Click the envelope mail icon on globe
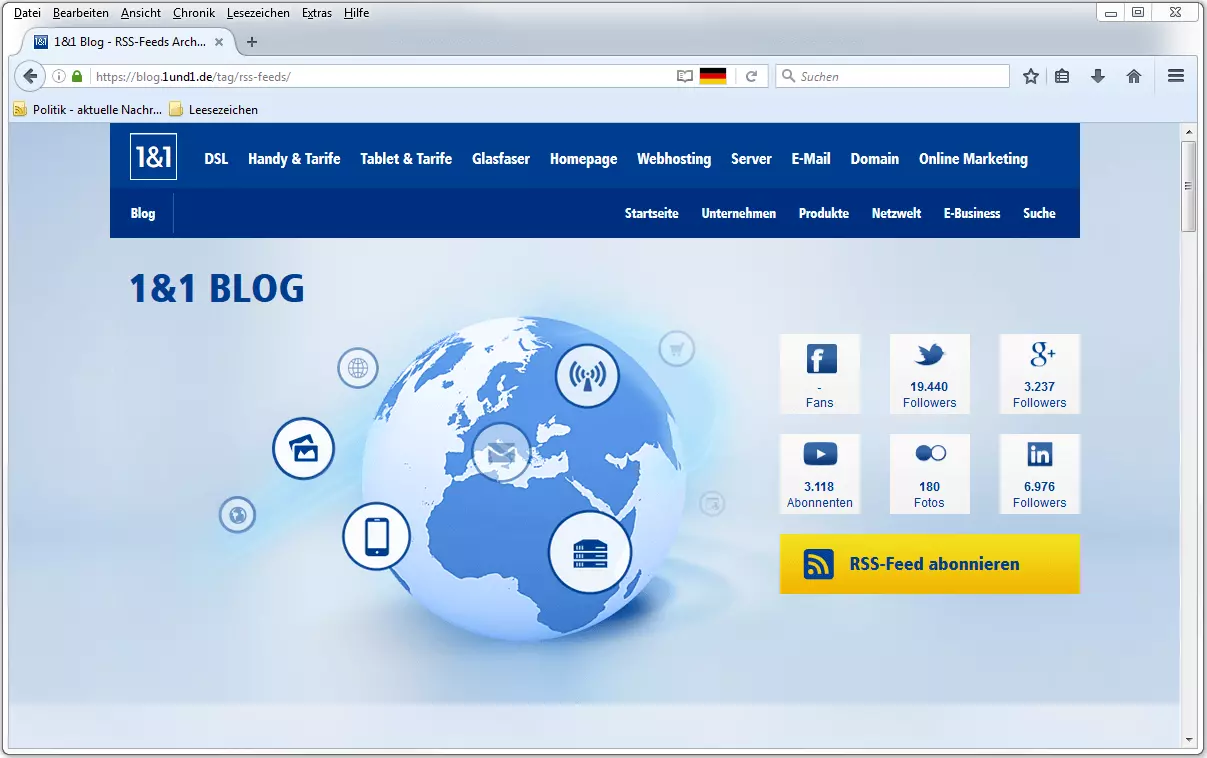Viewport: 1207px width, 758px height. click(501, 453)
